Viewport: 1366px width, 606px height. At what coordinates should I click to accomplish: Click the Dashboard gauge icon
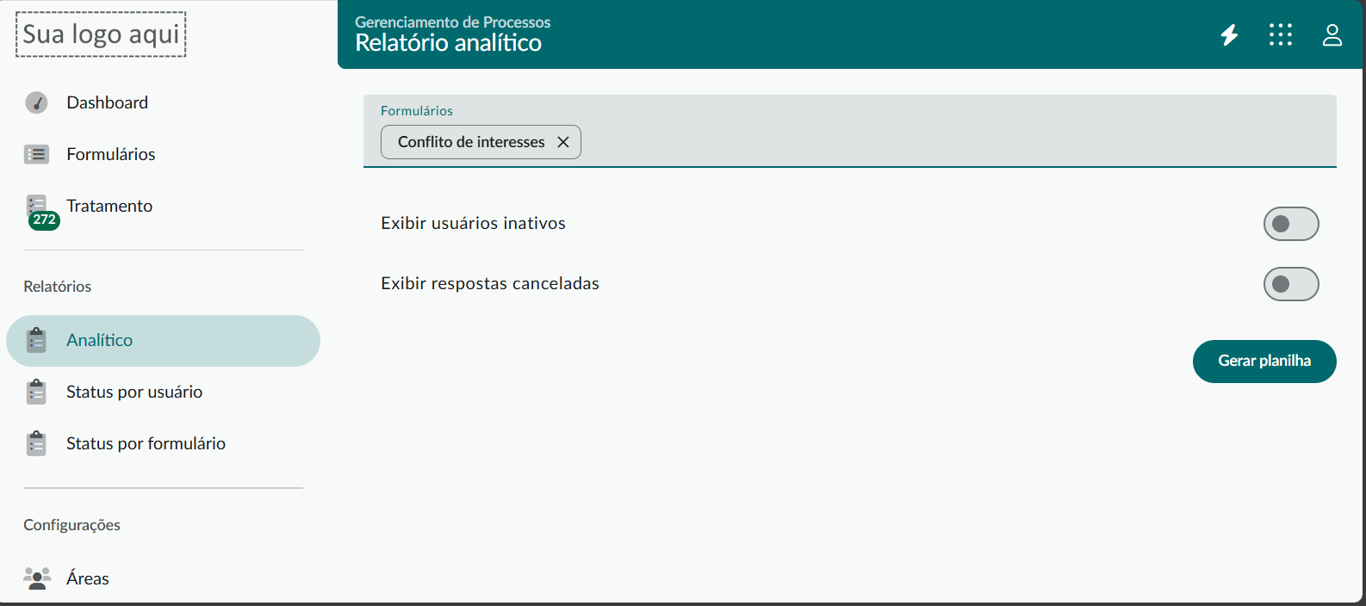pos(37,103)
